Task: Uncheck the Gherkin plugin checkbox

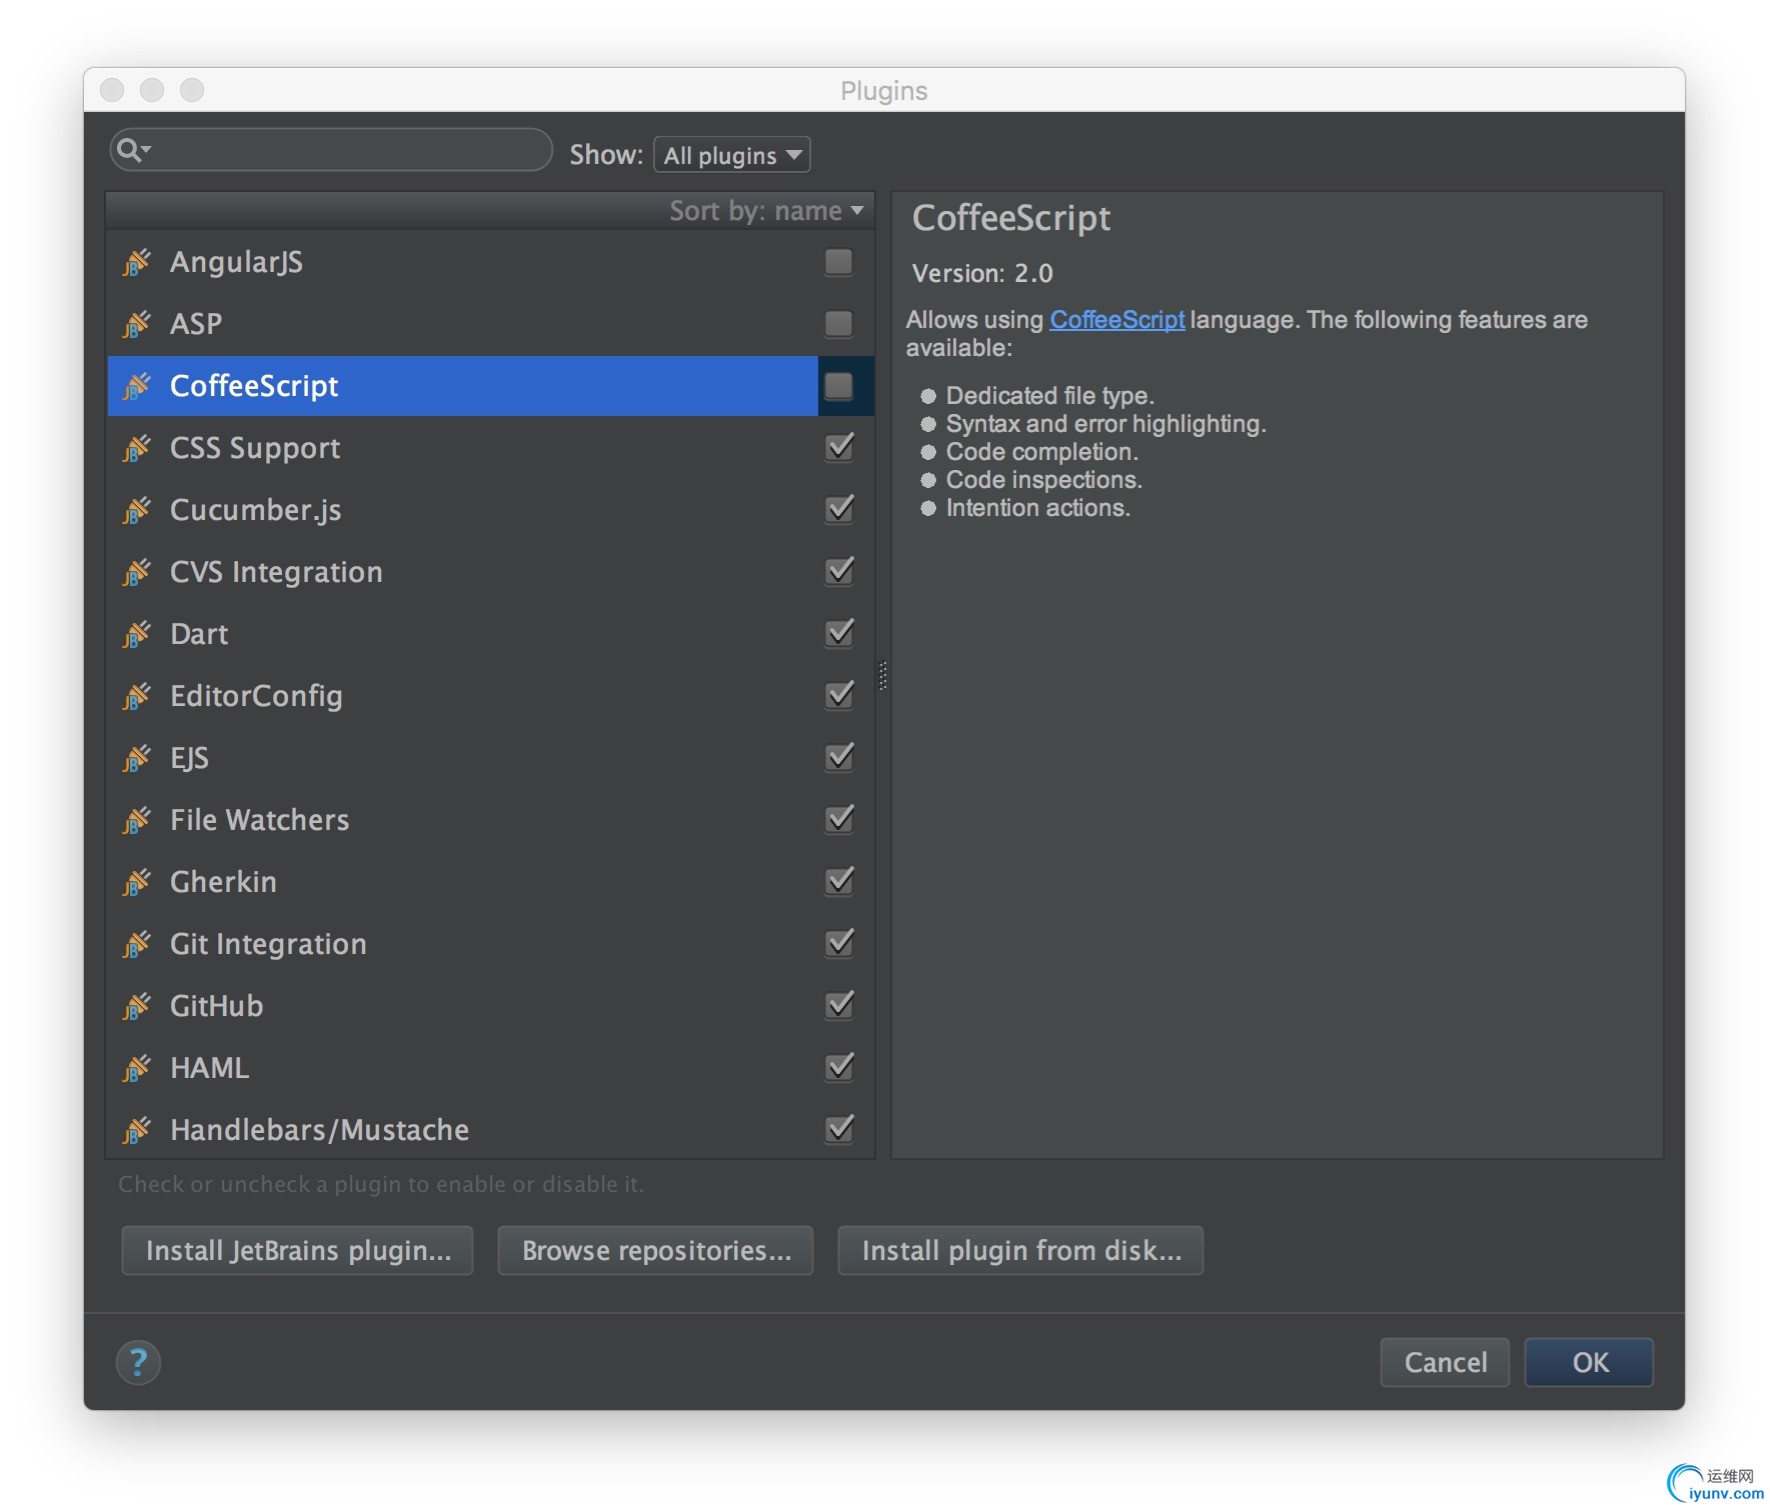Action: [x=839, y=882]
